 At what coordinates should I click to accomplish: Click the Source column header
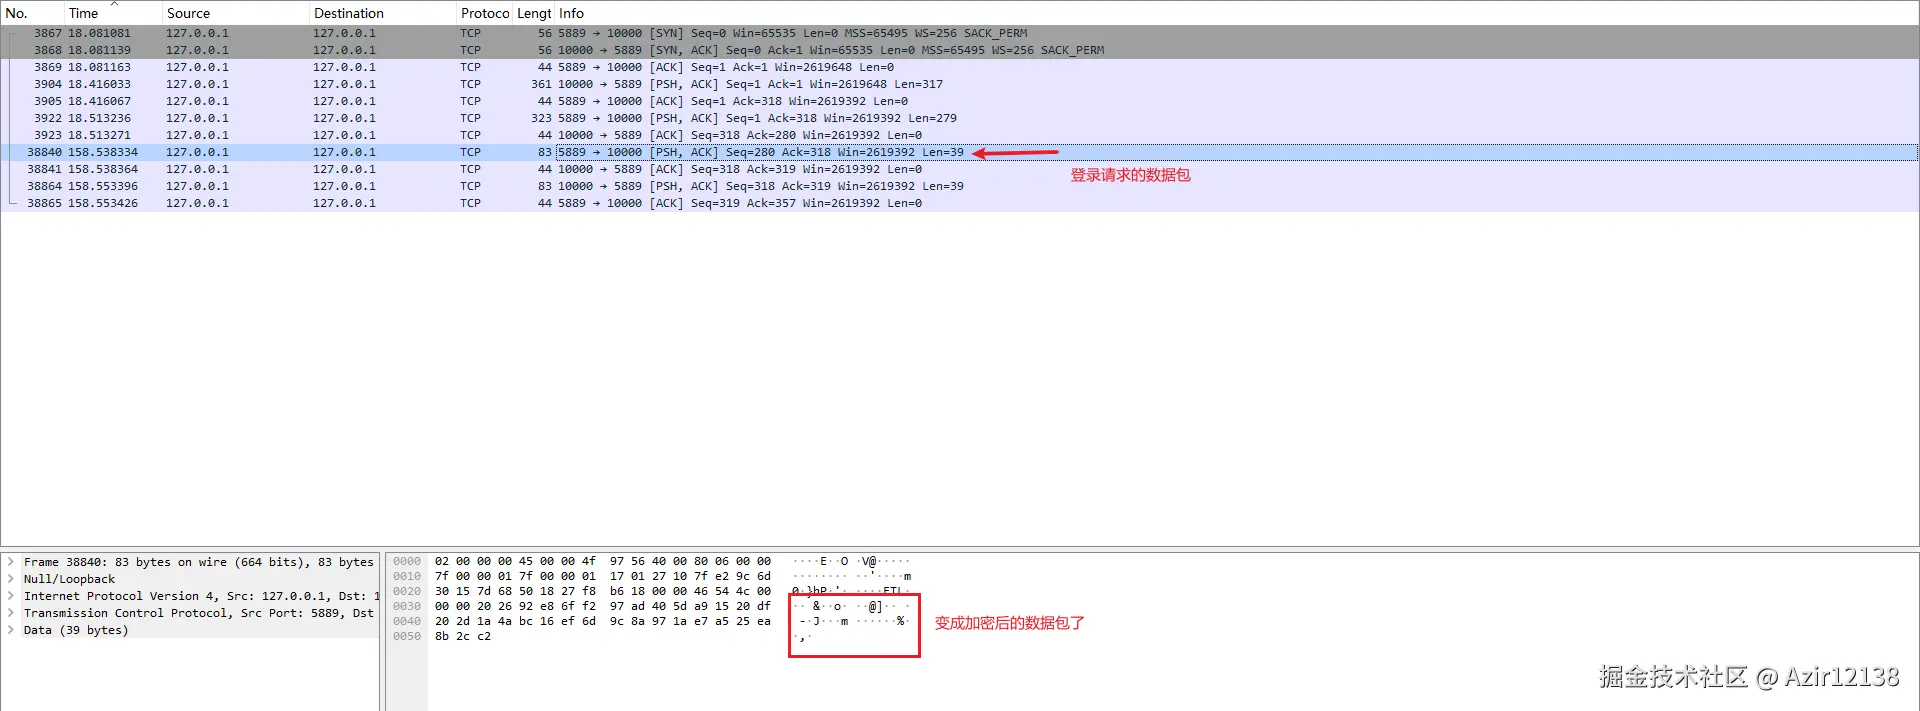pyautogui.click(x=235, y=13)
